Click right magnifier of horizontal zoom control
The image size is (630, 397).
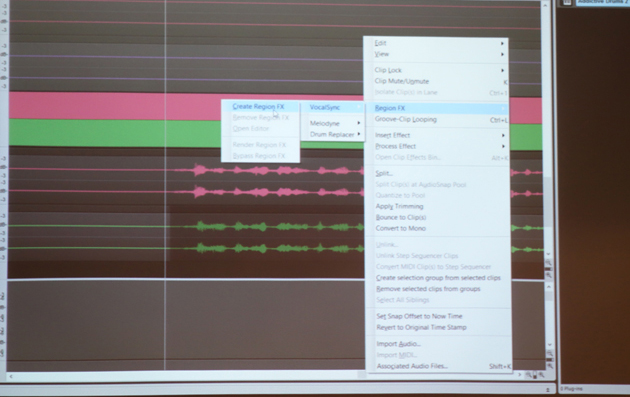[542, 375]
